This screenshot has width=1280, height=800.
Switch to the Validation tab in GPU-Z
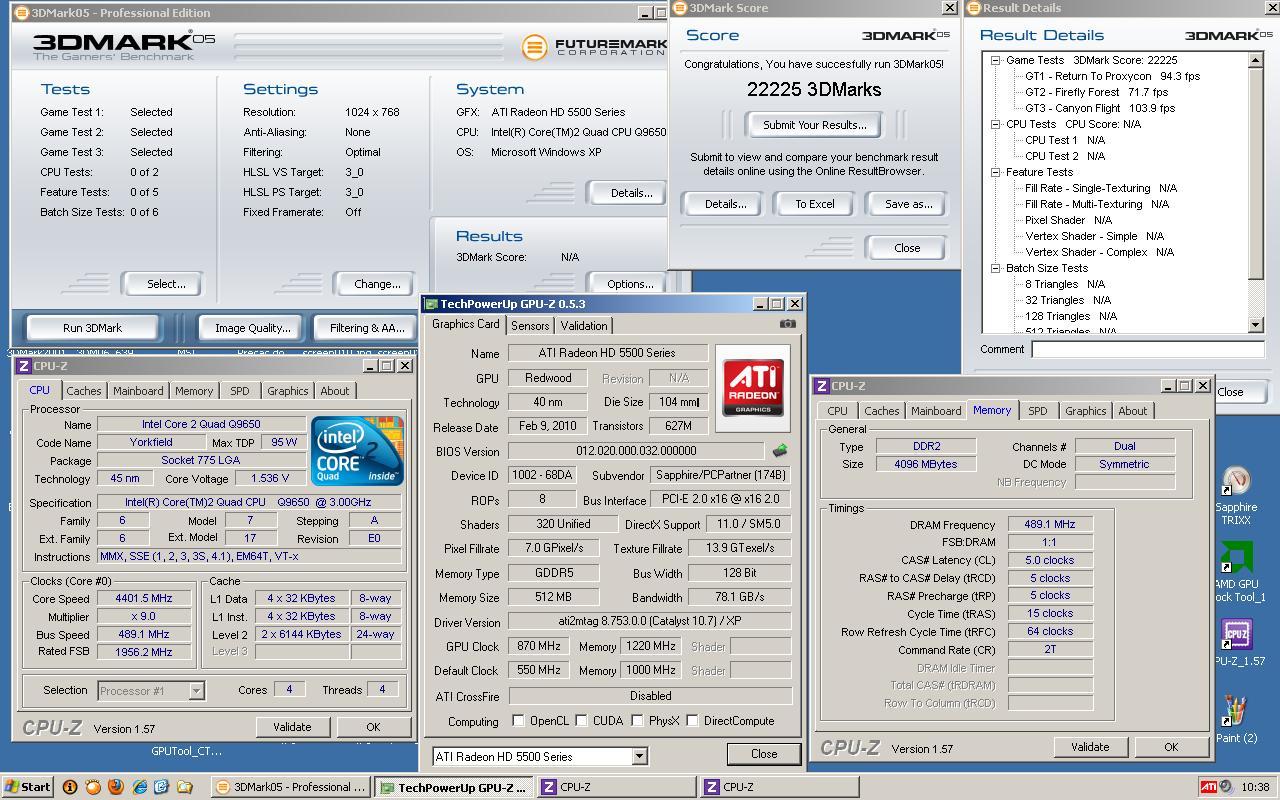584,326
